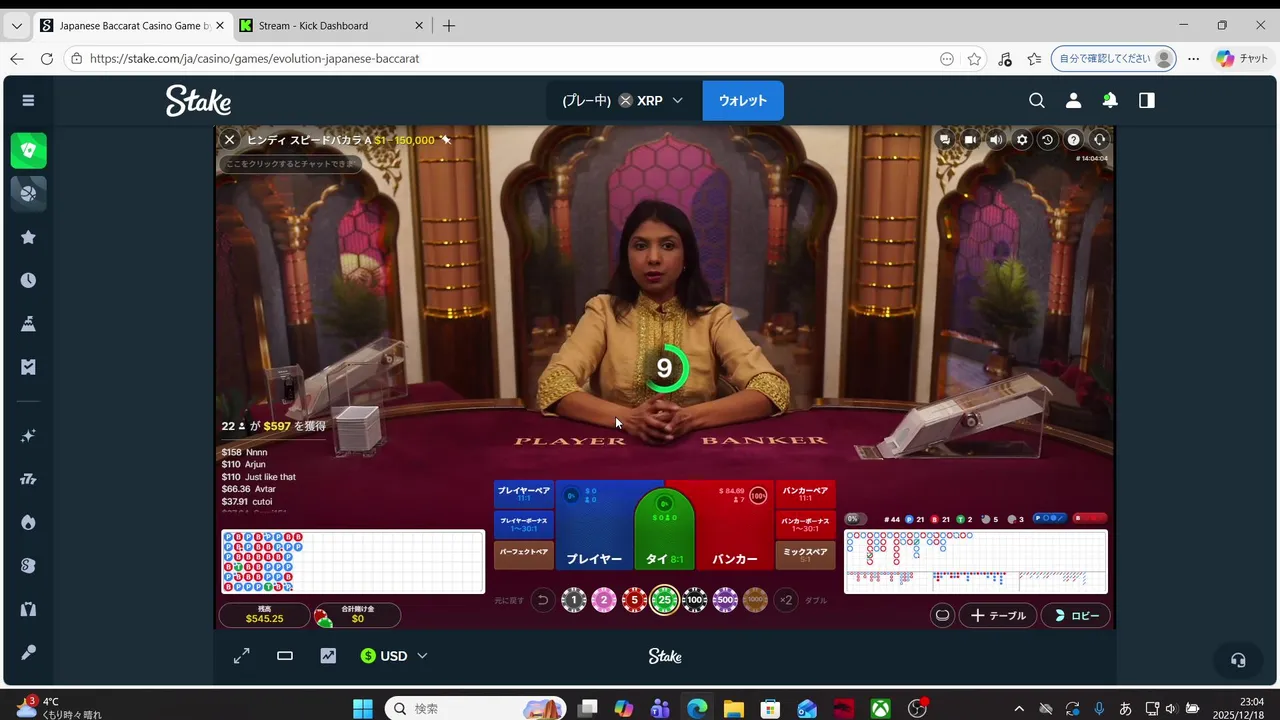
Task: Open the flame hot games sidebar icon
Action: pyautogui.click(x=28, y=523)
